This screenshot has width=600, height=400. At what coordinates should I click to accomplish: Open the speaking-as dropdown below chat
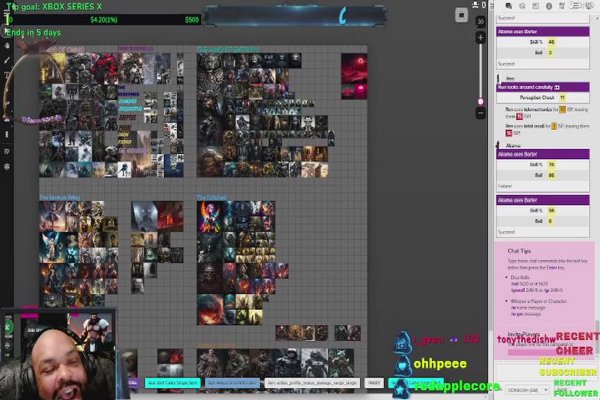tap(528, 390)
